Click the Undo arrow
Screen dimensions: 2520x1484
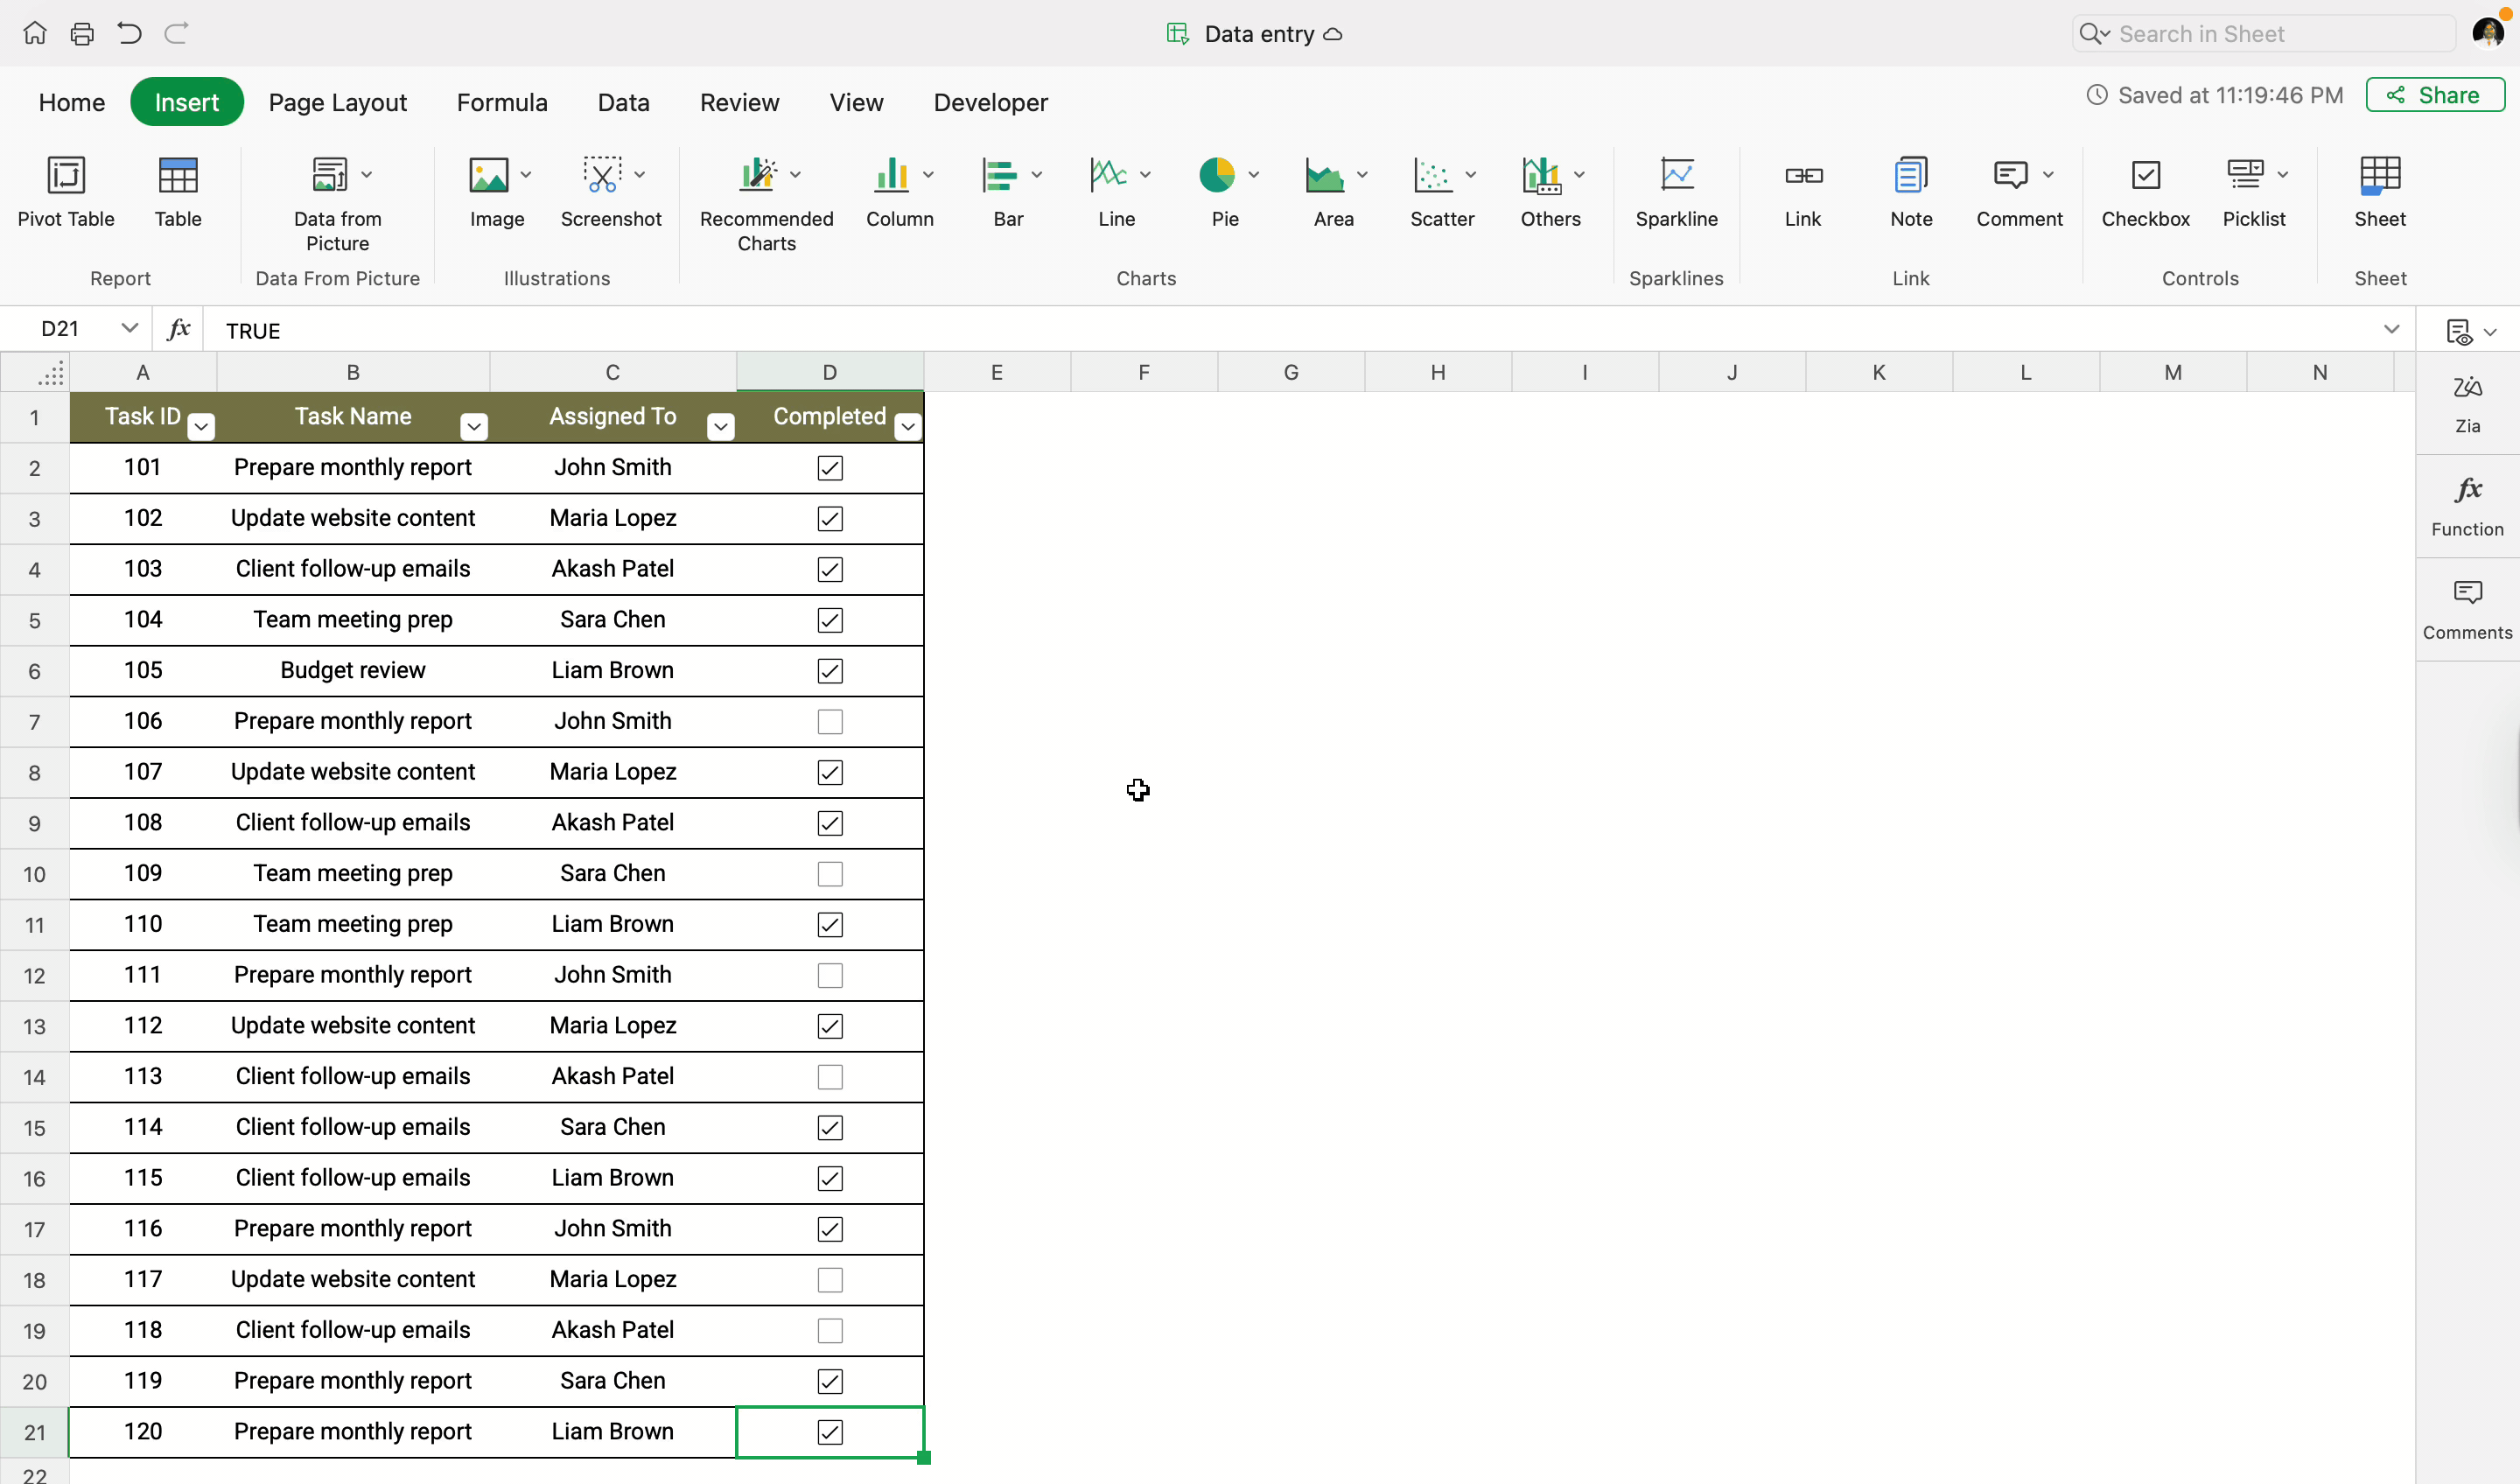(129, 33)
